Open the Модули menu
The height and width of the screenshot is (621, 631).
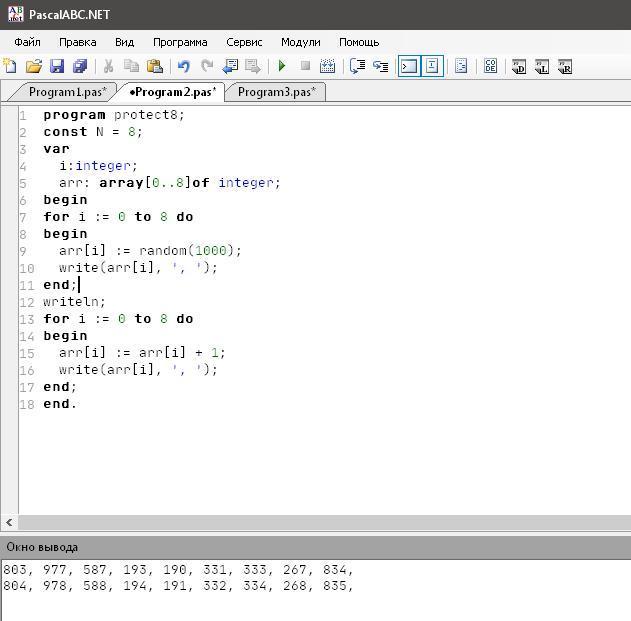[300, 42]
